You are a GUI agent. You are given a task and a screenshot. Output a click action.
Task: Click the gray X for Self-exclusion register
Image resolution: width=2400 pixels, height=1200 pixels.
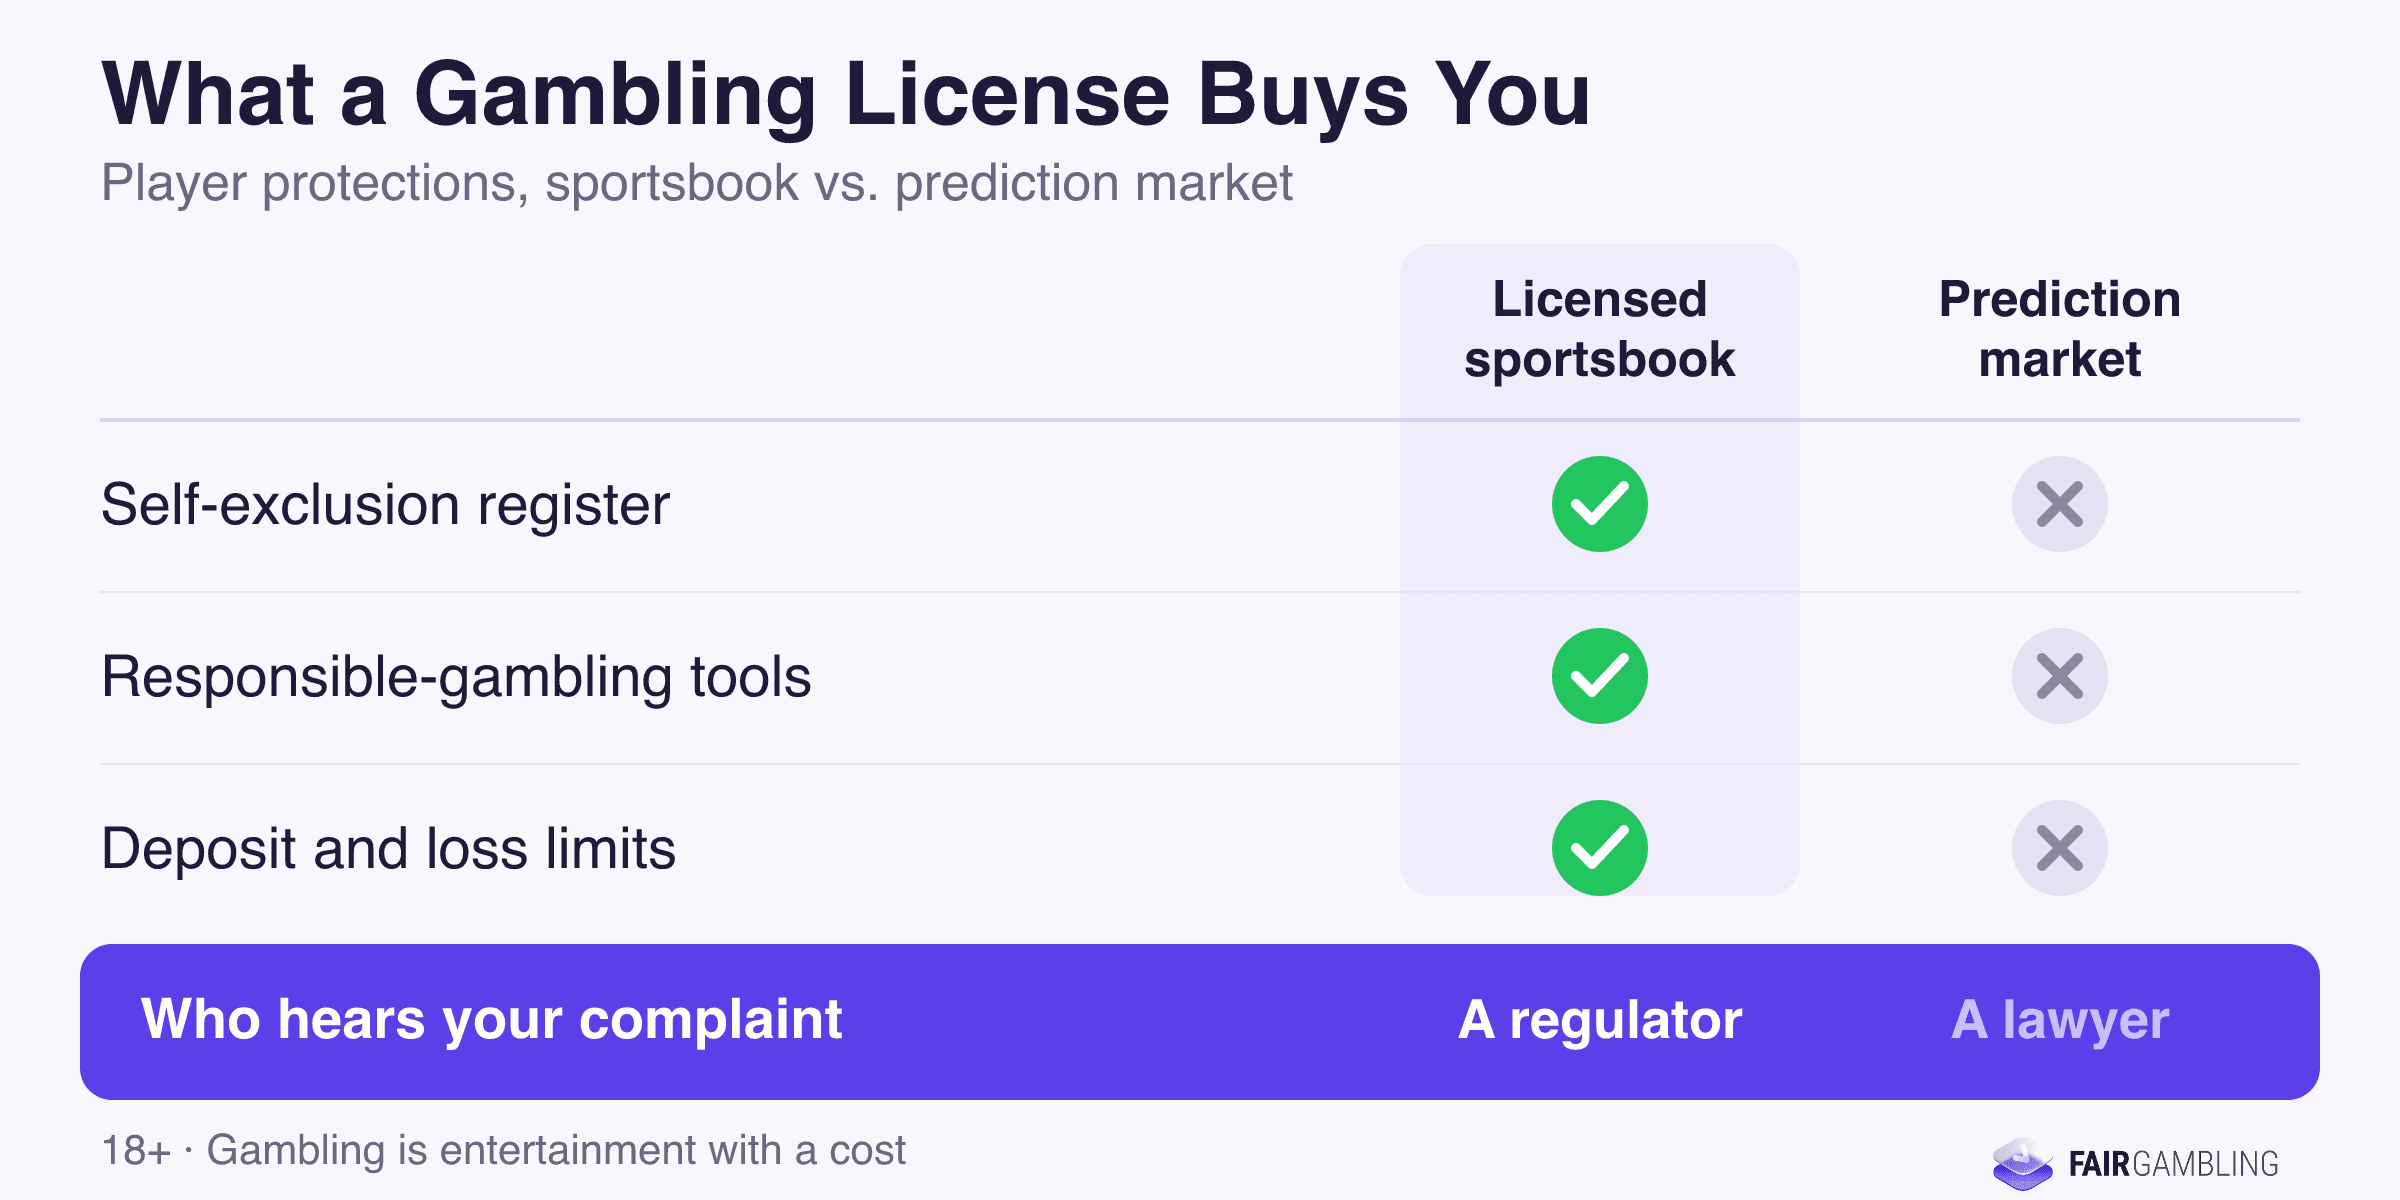2060,504
